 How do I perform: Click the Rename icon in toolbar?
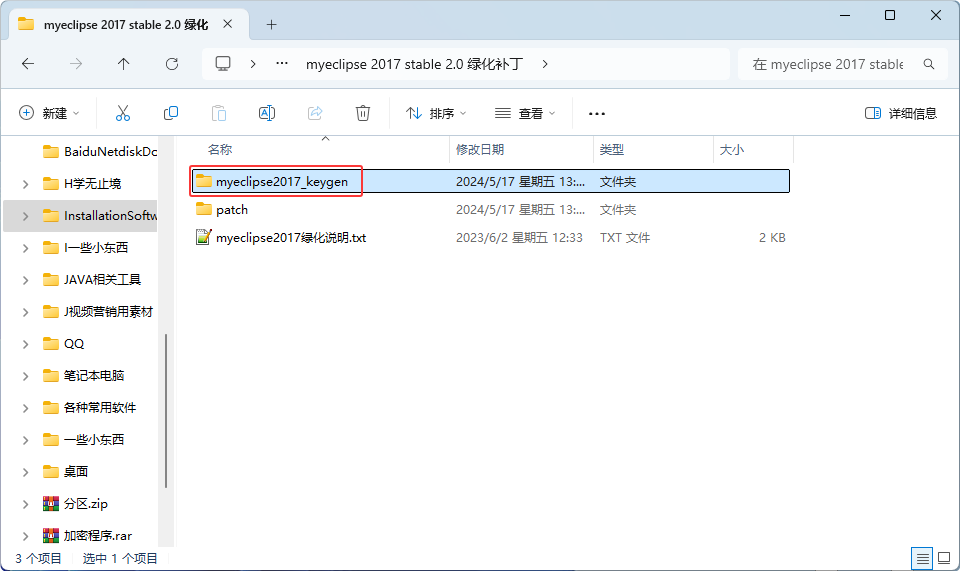point(267,113)
